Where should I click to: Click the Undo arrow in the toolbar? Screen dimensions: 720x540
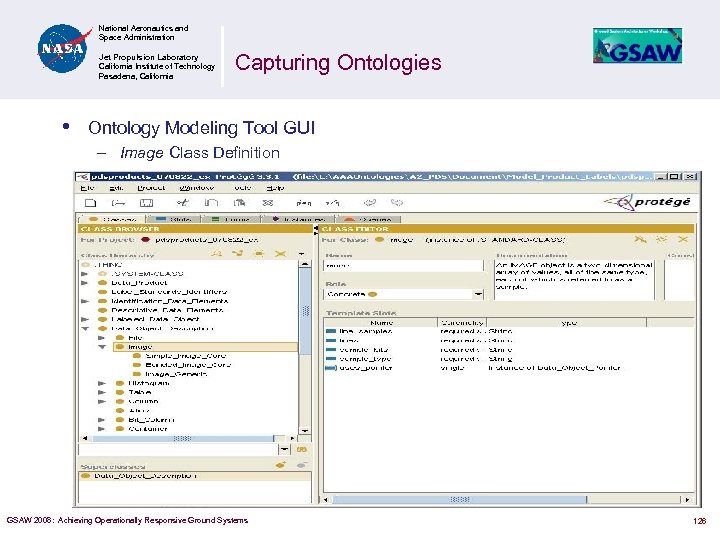point(370,202)
